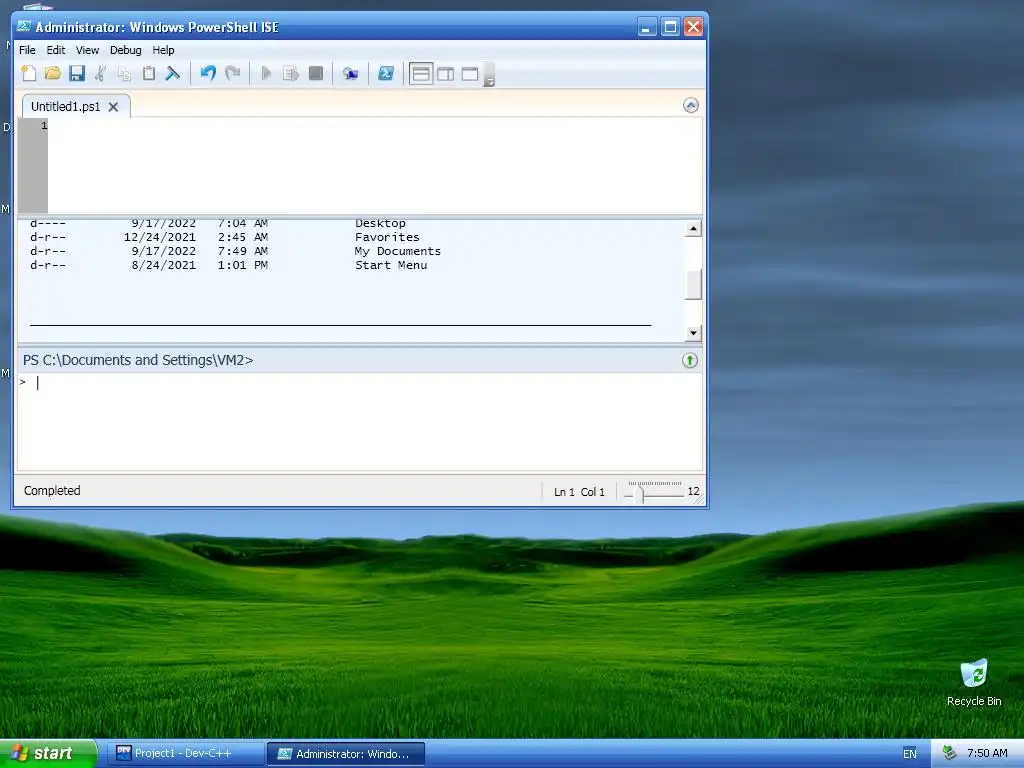Switch to Project1 - Dev-C++ taskbar button
Screen dimensions: 1024x768
(x=184, y=754)
